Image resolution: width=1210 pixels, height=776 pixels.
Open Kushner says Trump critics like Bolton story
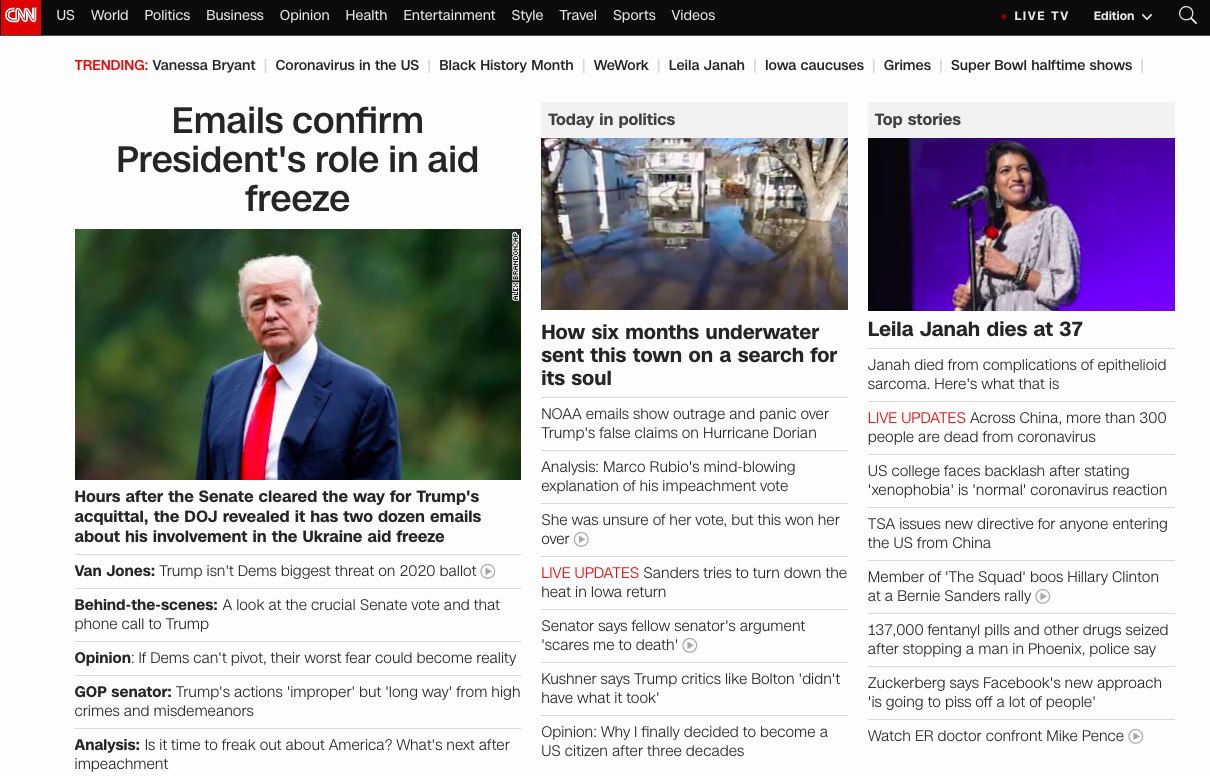point(691,688)
